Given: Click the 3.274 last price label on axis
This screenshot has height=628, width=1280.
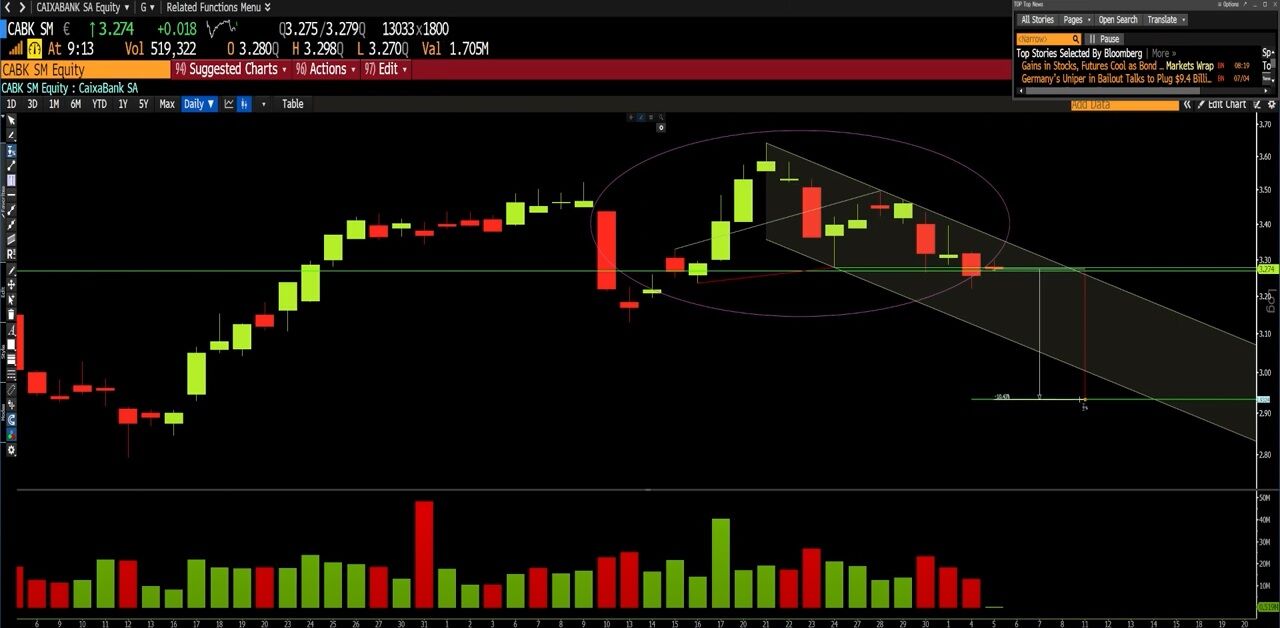Looking at the screenshot, I should tap(1267, 269).
